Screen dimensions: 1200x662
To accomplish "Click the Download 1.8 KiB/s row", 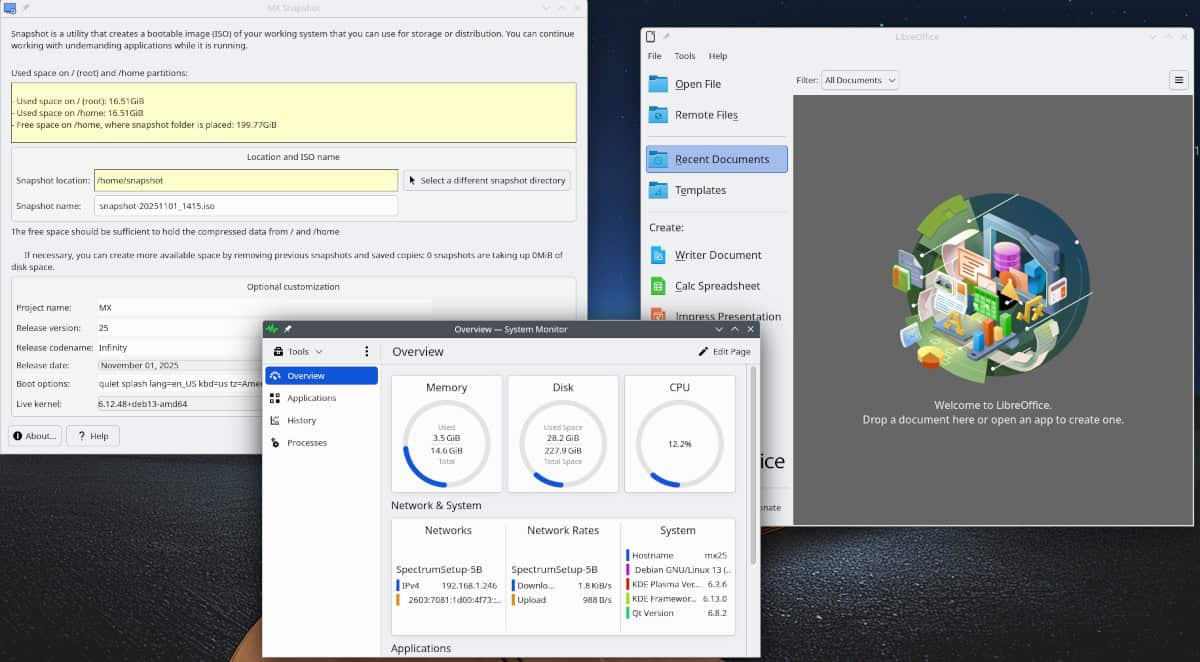I will coord(563,586).
